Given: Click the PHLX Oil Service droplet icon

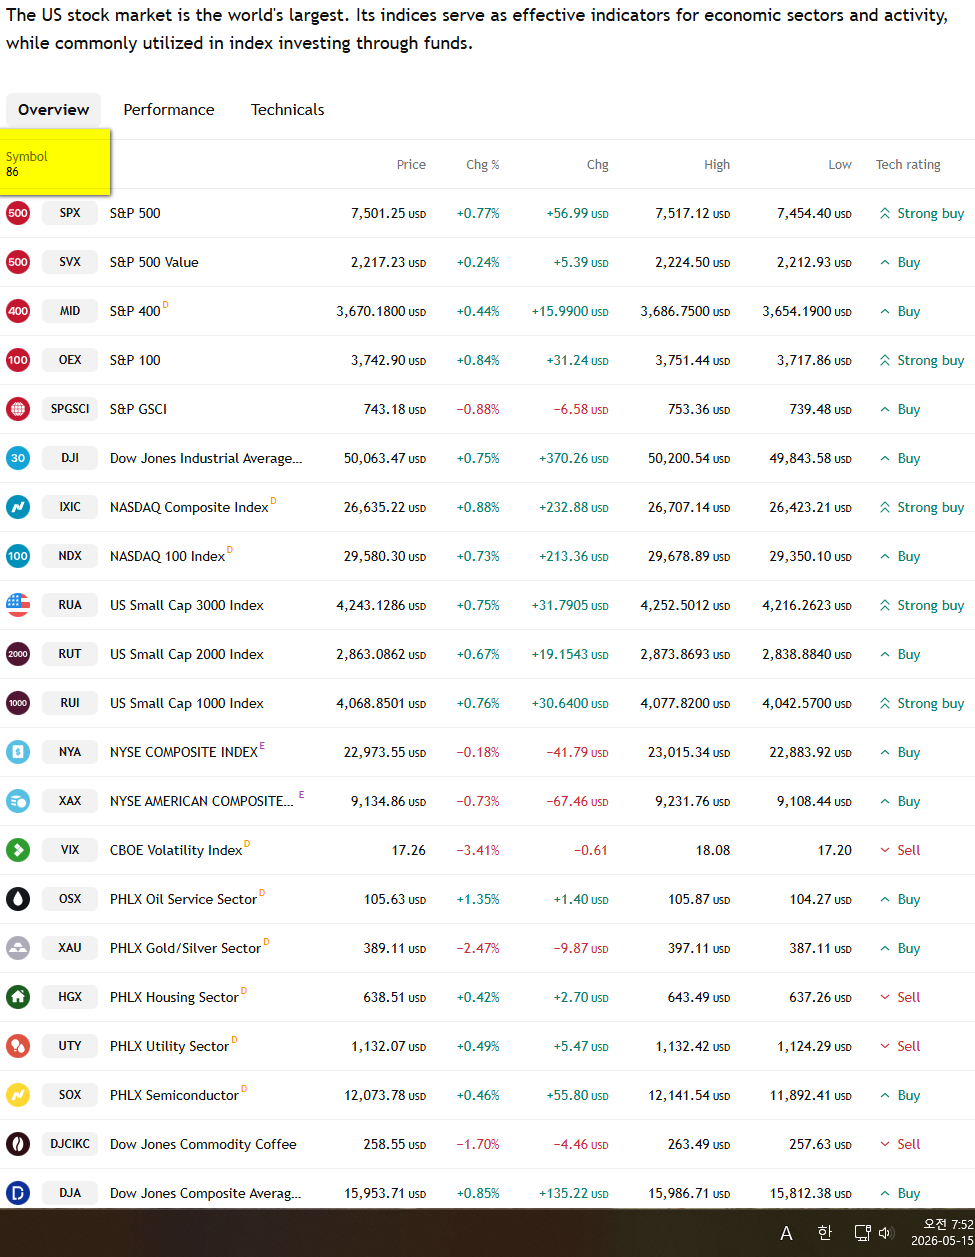Looking at the screenshot, I should 18,899.
